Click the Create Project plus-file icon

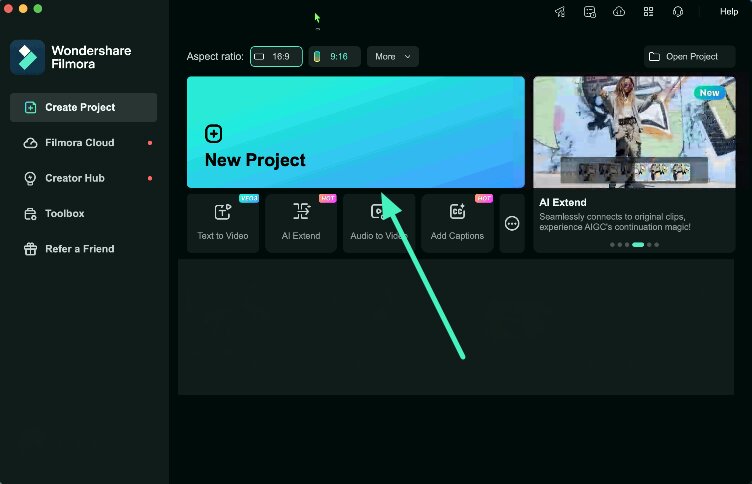[30, 107]
